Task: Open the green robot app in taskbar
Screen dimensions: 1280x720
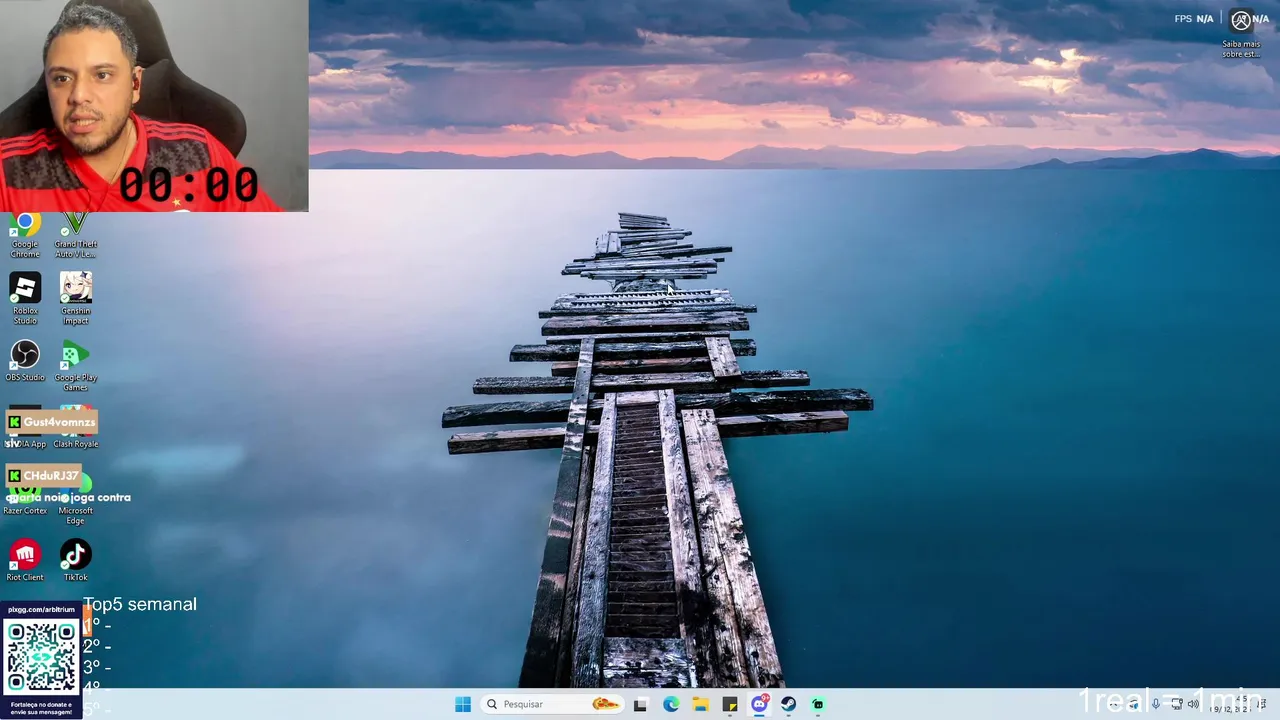Action: tap(818, 704)
